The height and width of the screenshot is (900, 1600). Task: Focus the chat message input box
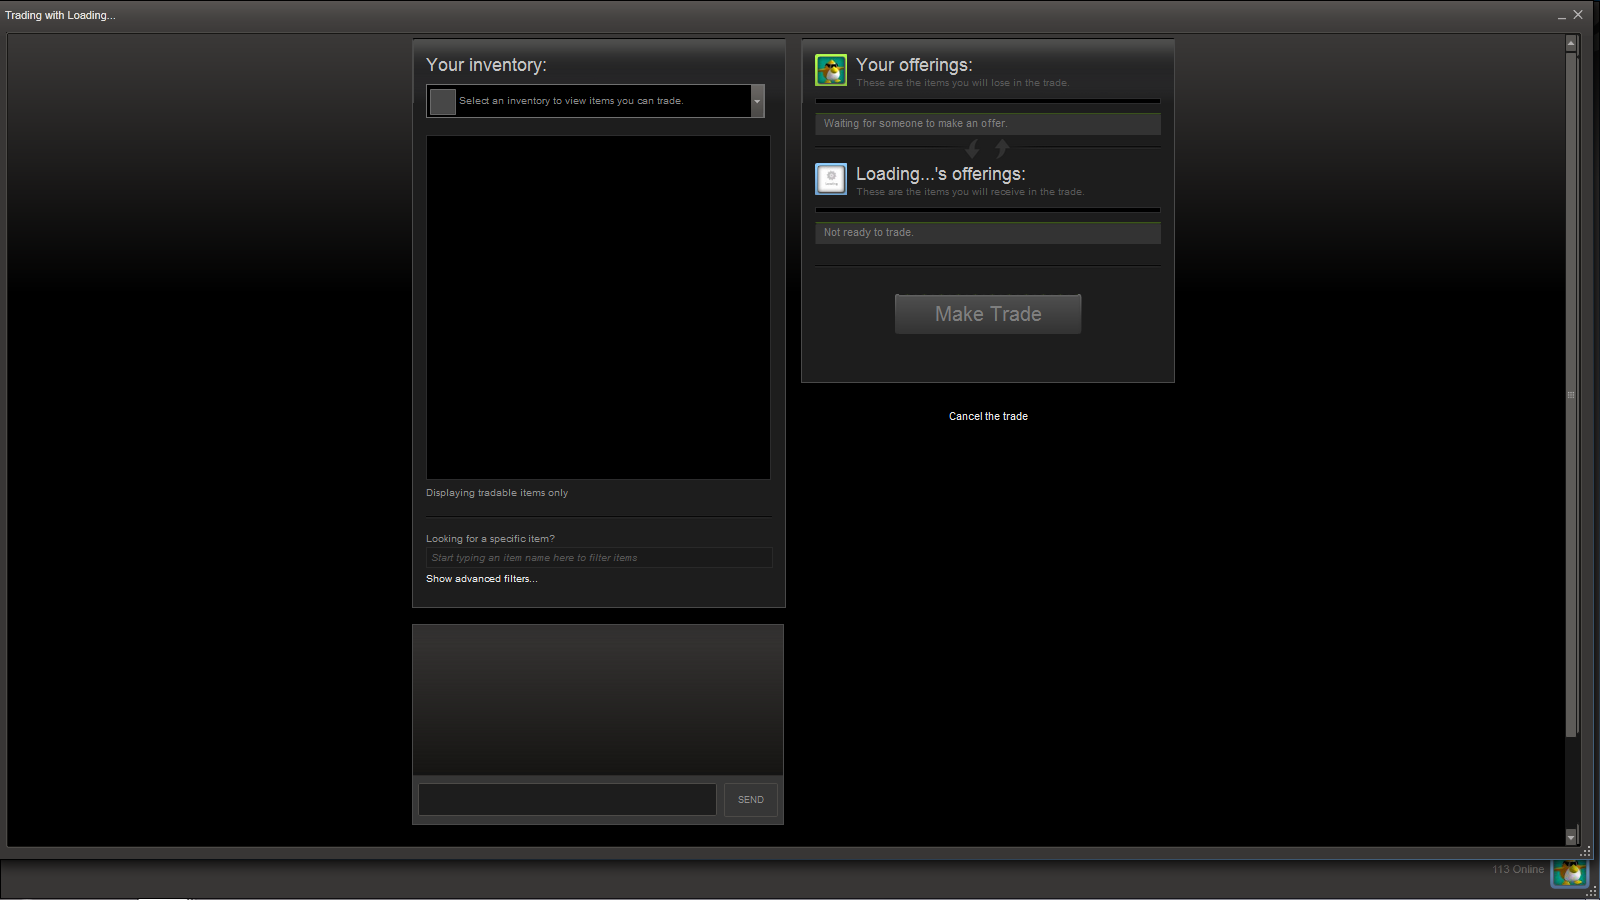567,799
